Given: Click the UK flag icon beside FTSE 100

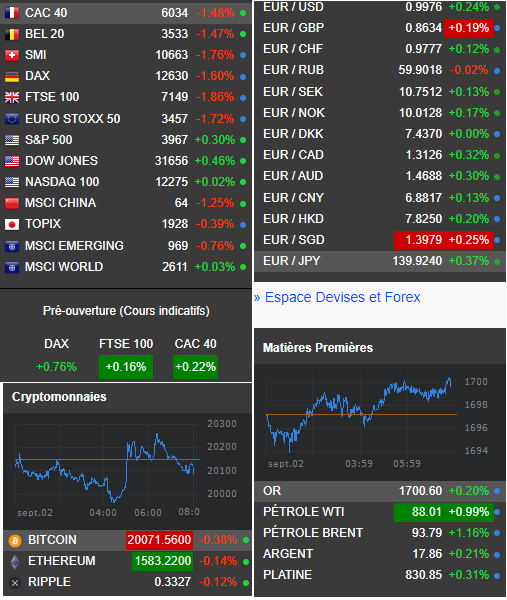Looking at the screenshot, I should (x=12, y=98).
